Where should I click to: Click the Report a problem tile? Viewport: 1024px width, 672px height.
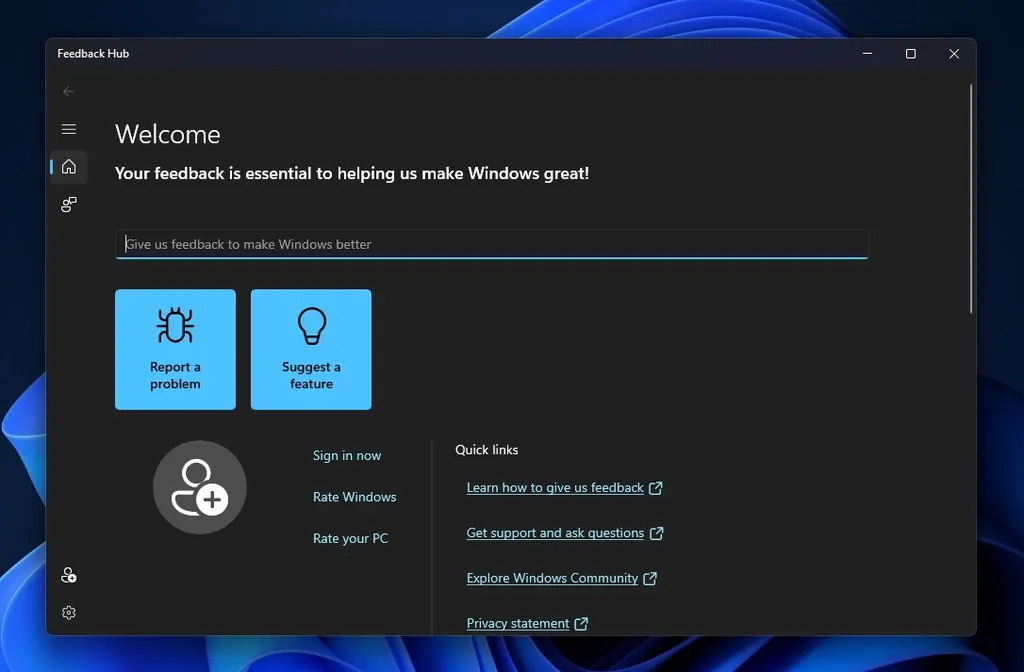pyautogui.click(x=175, y=350)
